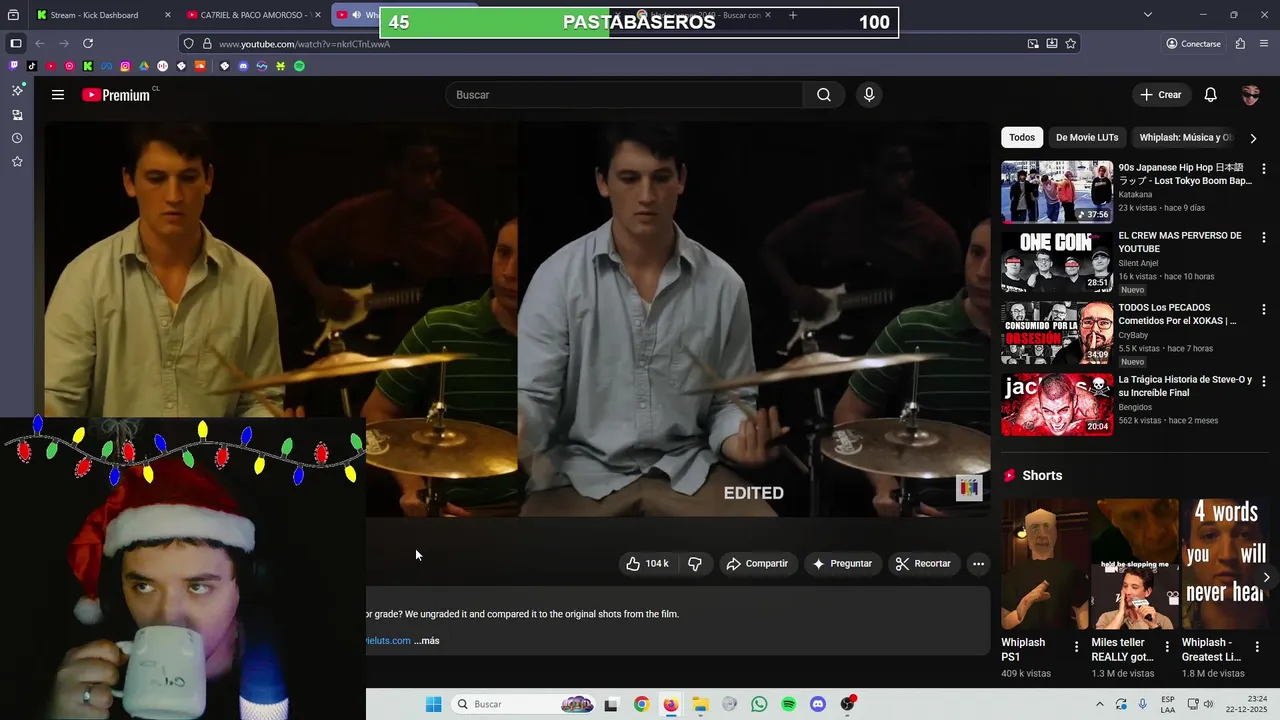Open WhatsApp from the taskbar

(759, 705)
